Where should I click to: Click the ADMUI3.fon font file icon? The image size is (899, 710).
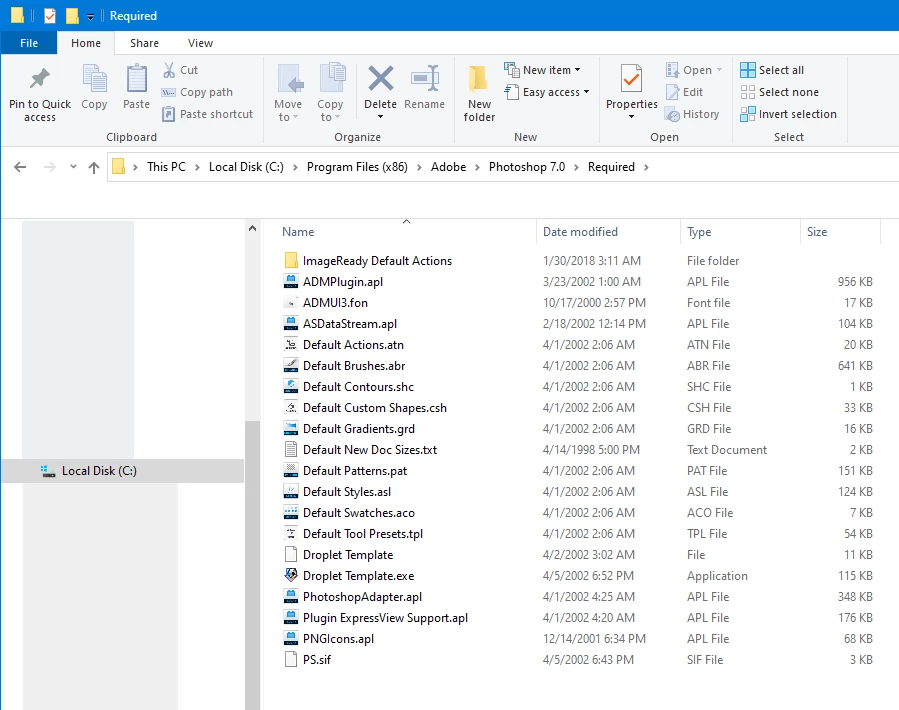click(291, 302)
